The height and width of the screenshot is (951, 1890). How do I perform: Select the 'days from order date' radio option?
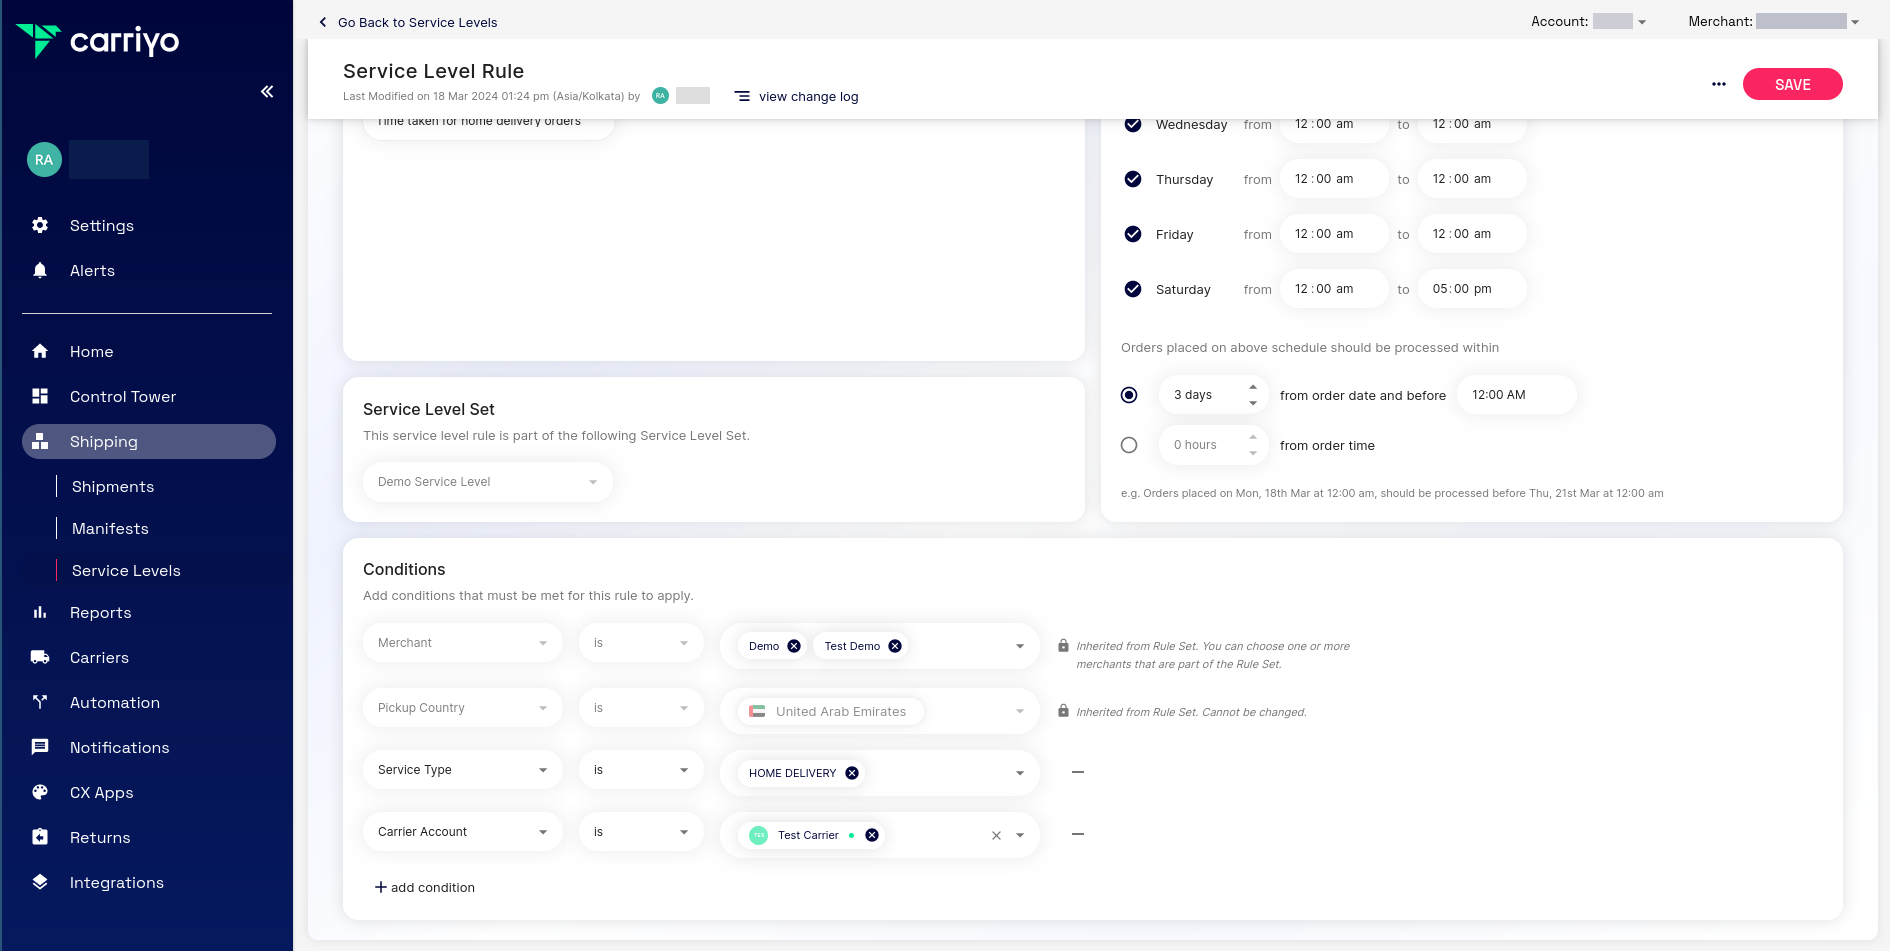tap(1129, 395)
